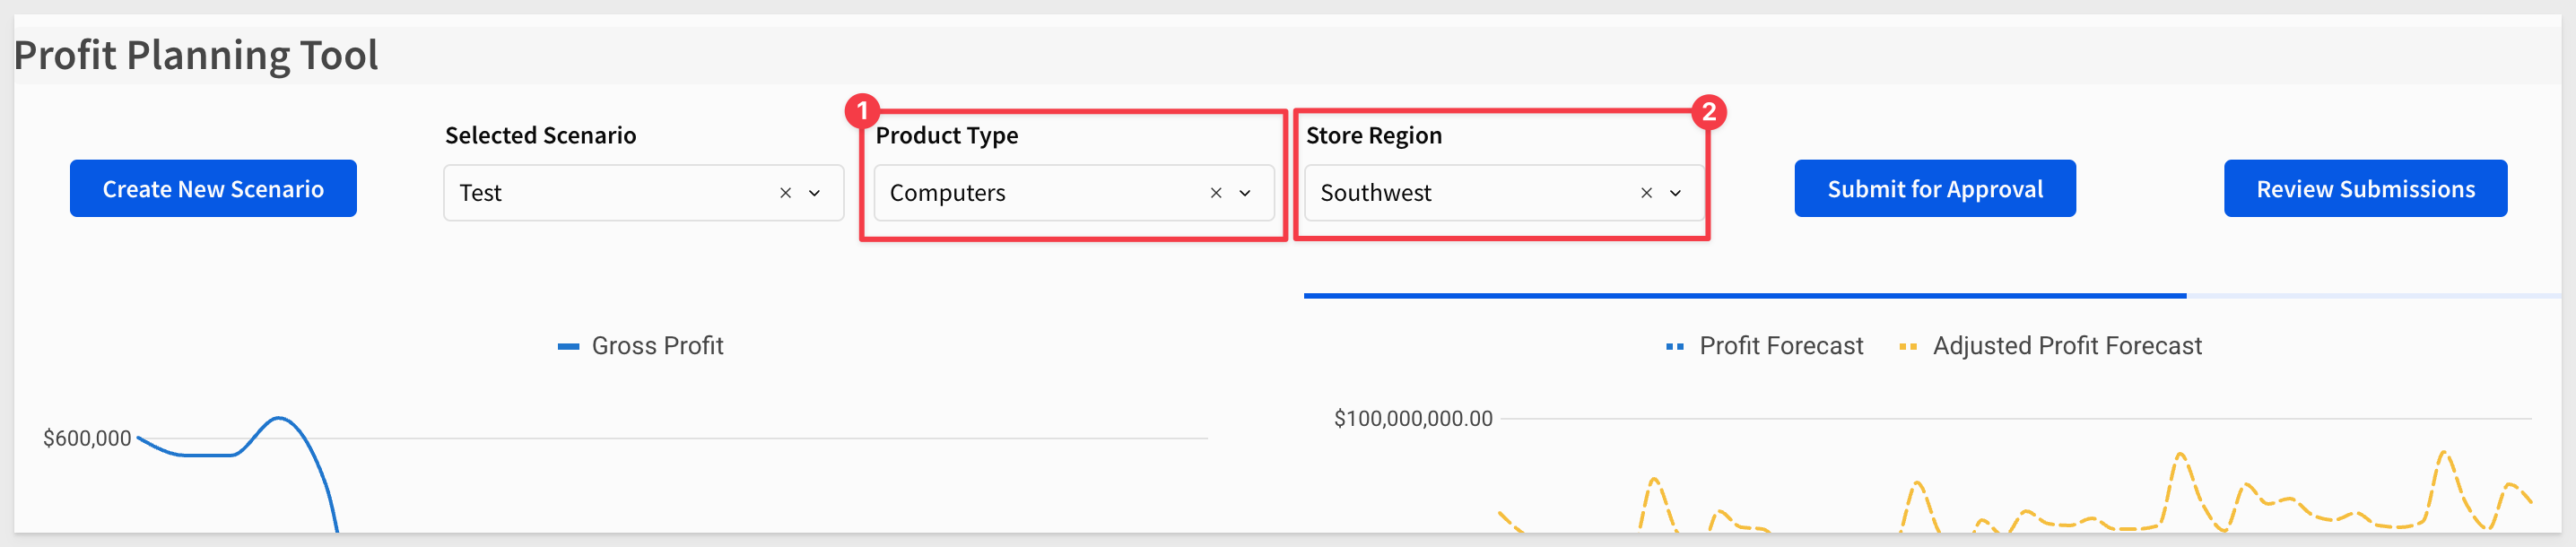
Task: Click the Southwest text in Store Region
Action: click(1375, 193)
